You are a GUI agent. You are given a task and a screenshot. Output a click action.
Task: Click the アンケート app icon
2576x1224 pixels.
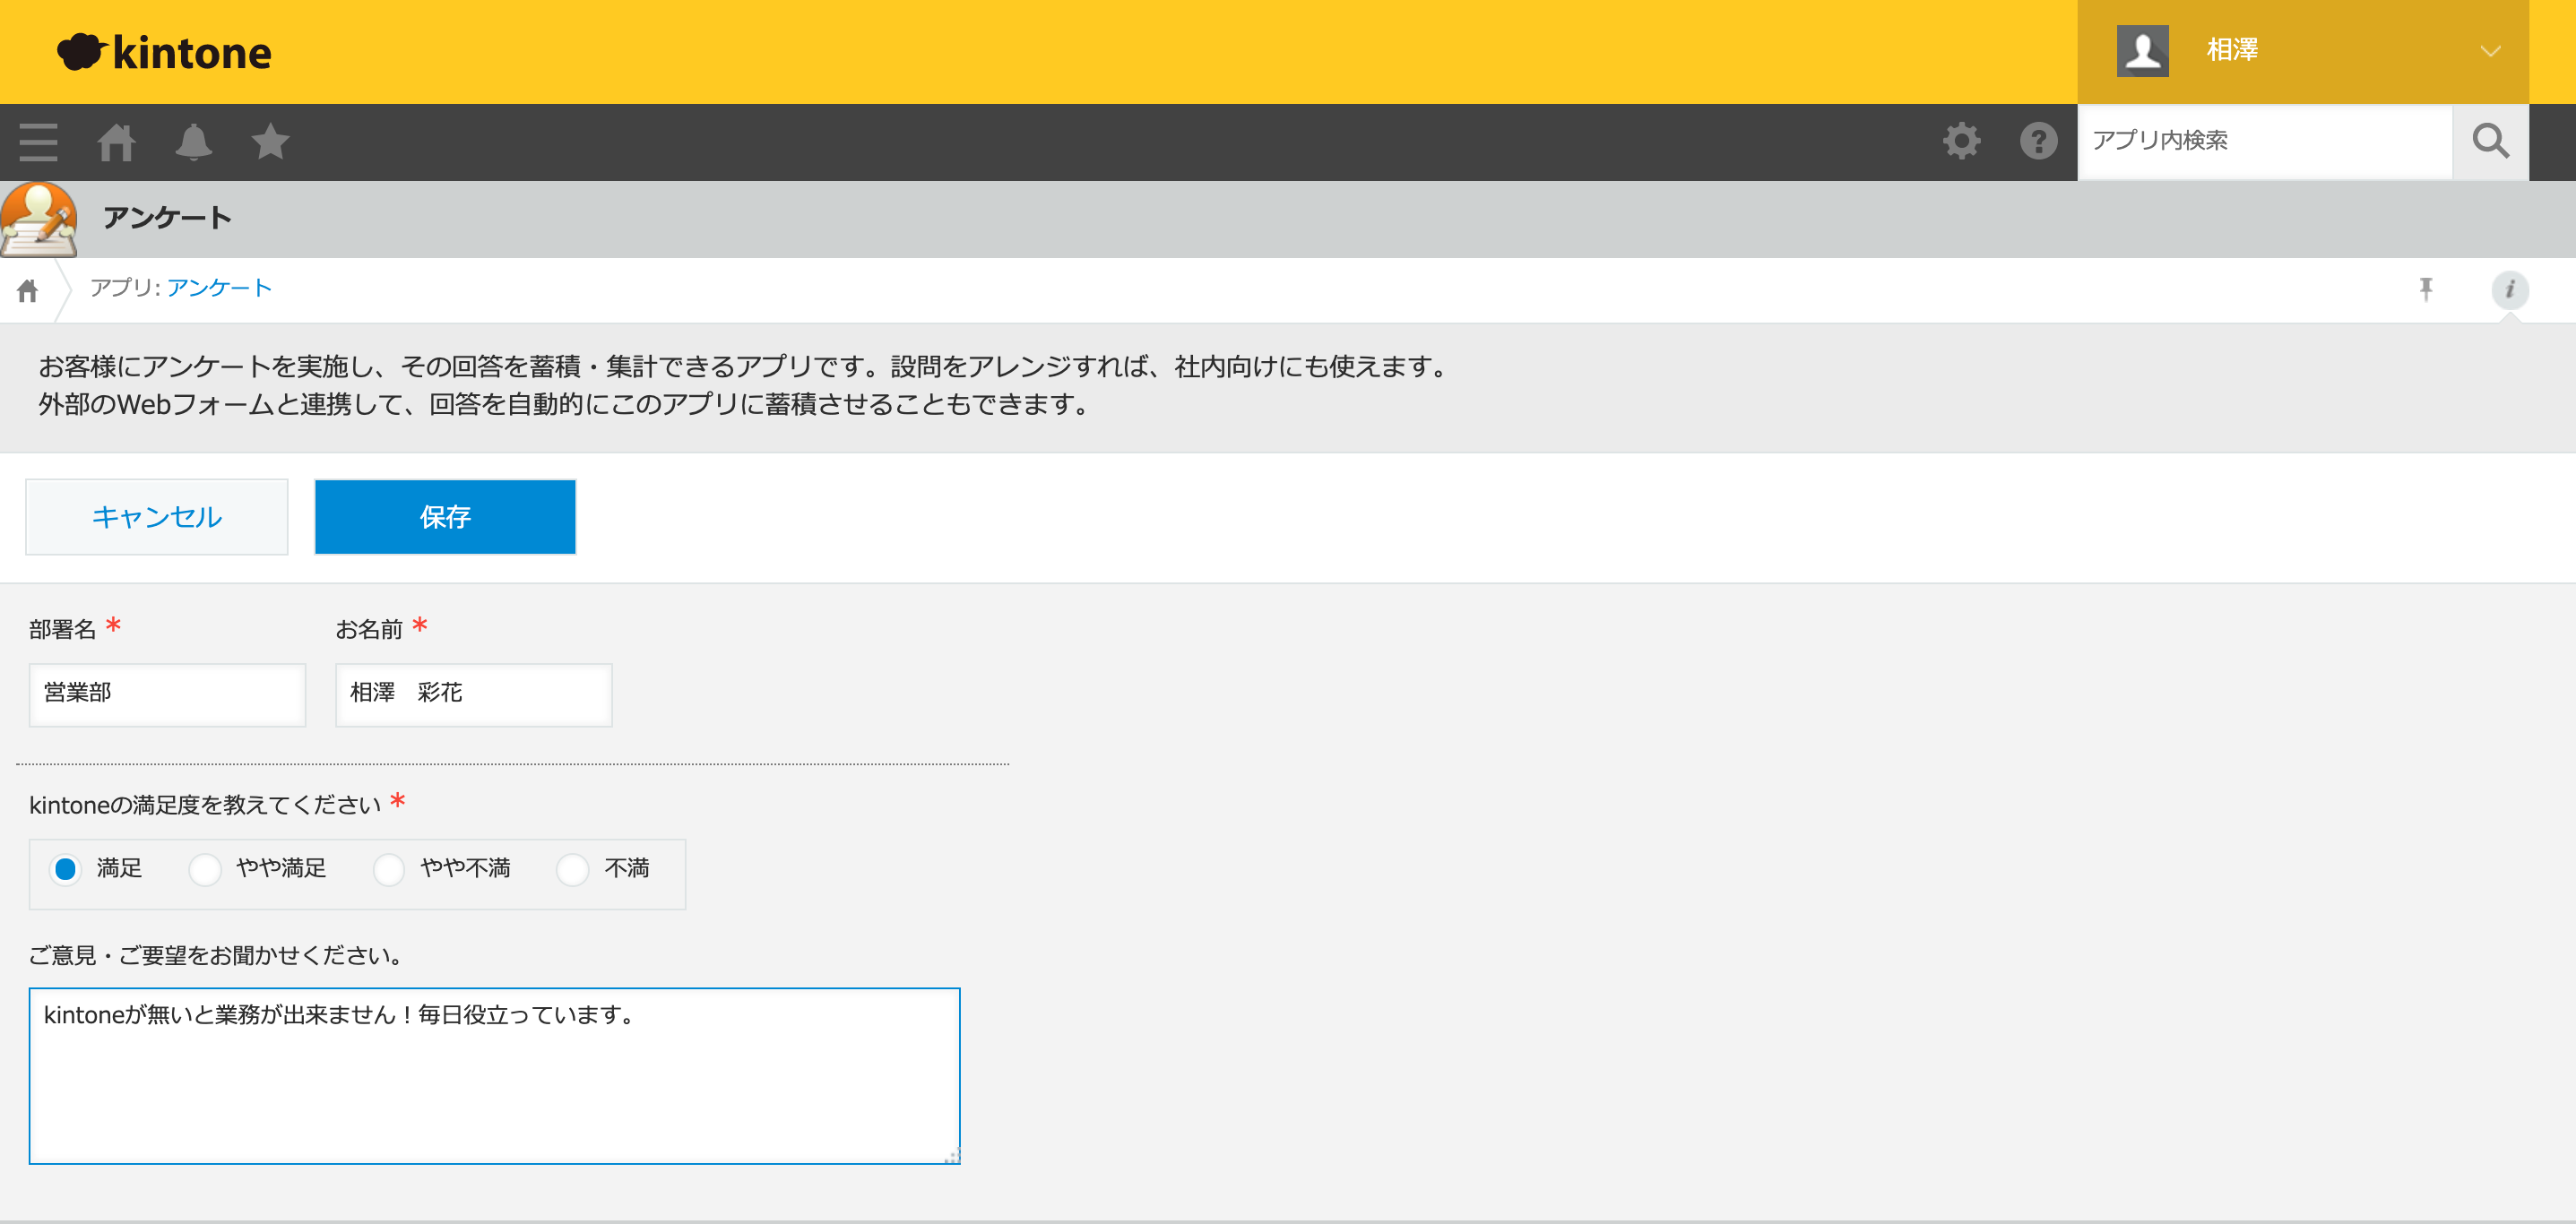[x=38, y=219]
